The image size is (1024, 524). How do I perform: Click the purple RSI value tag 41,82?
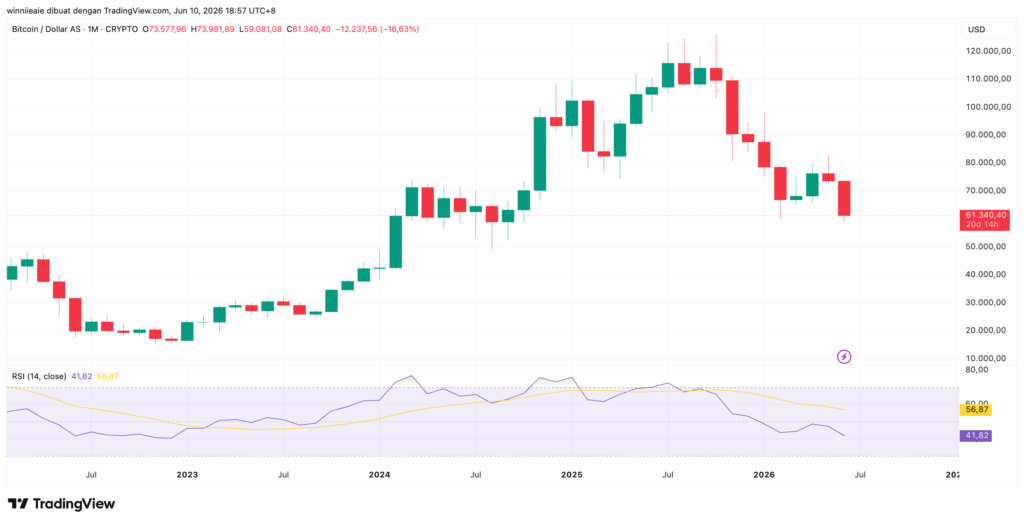tap(975, 436)
